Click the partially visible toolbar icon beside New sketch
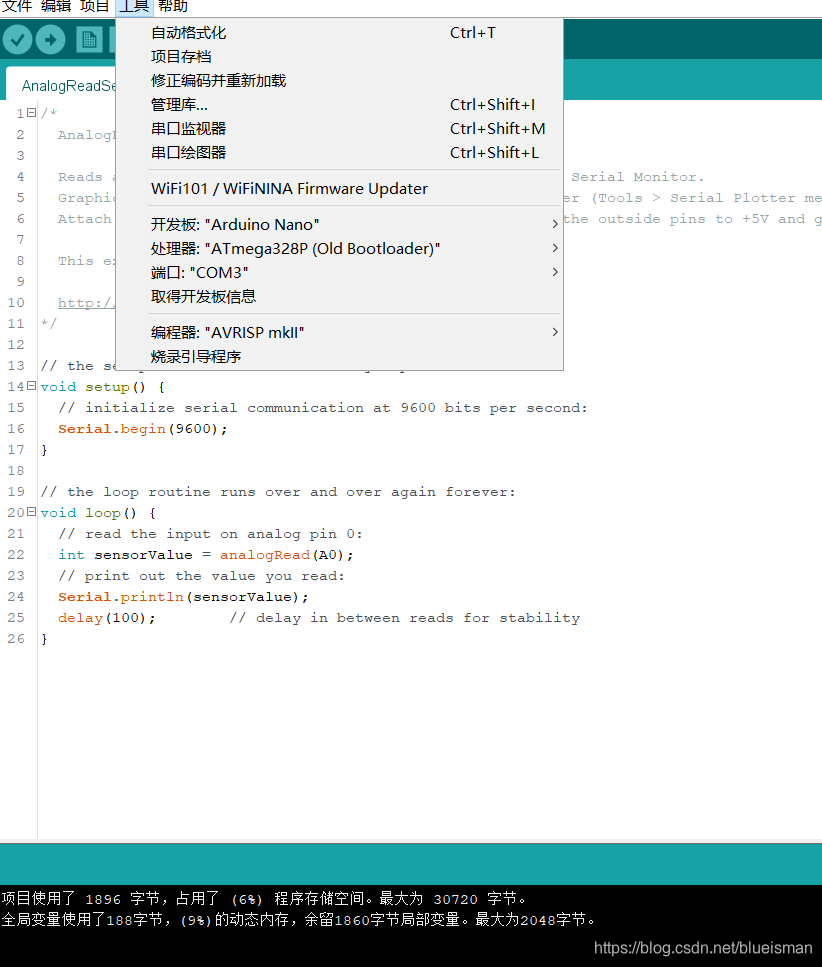This screenshot has width=822, height=967. pyautogui.click(x=115, y=39)
